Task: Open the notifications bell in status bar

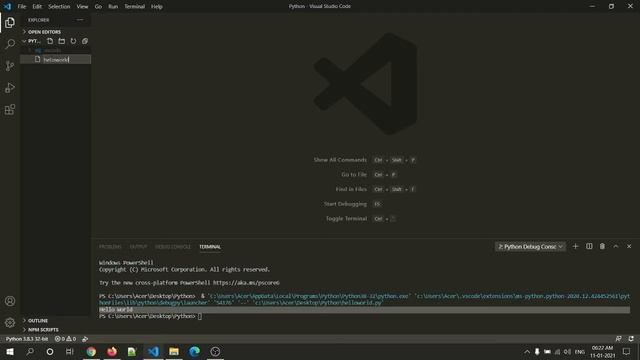Action: 631,339
